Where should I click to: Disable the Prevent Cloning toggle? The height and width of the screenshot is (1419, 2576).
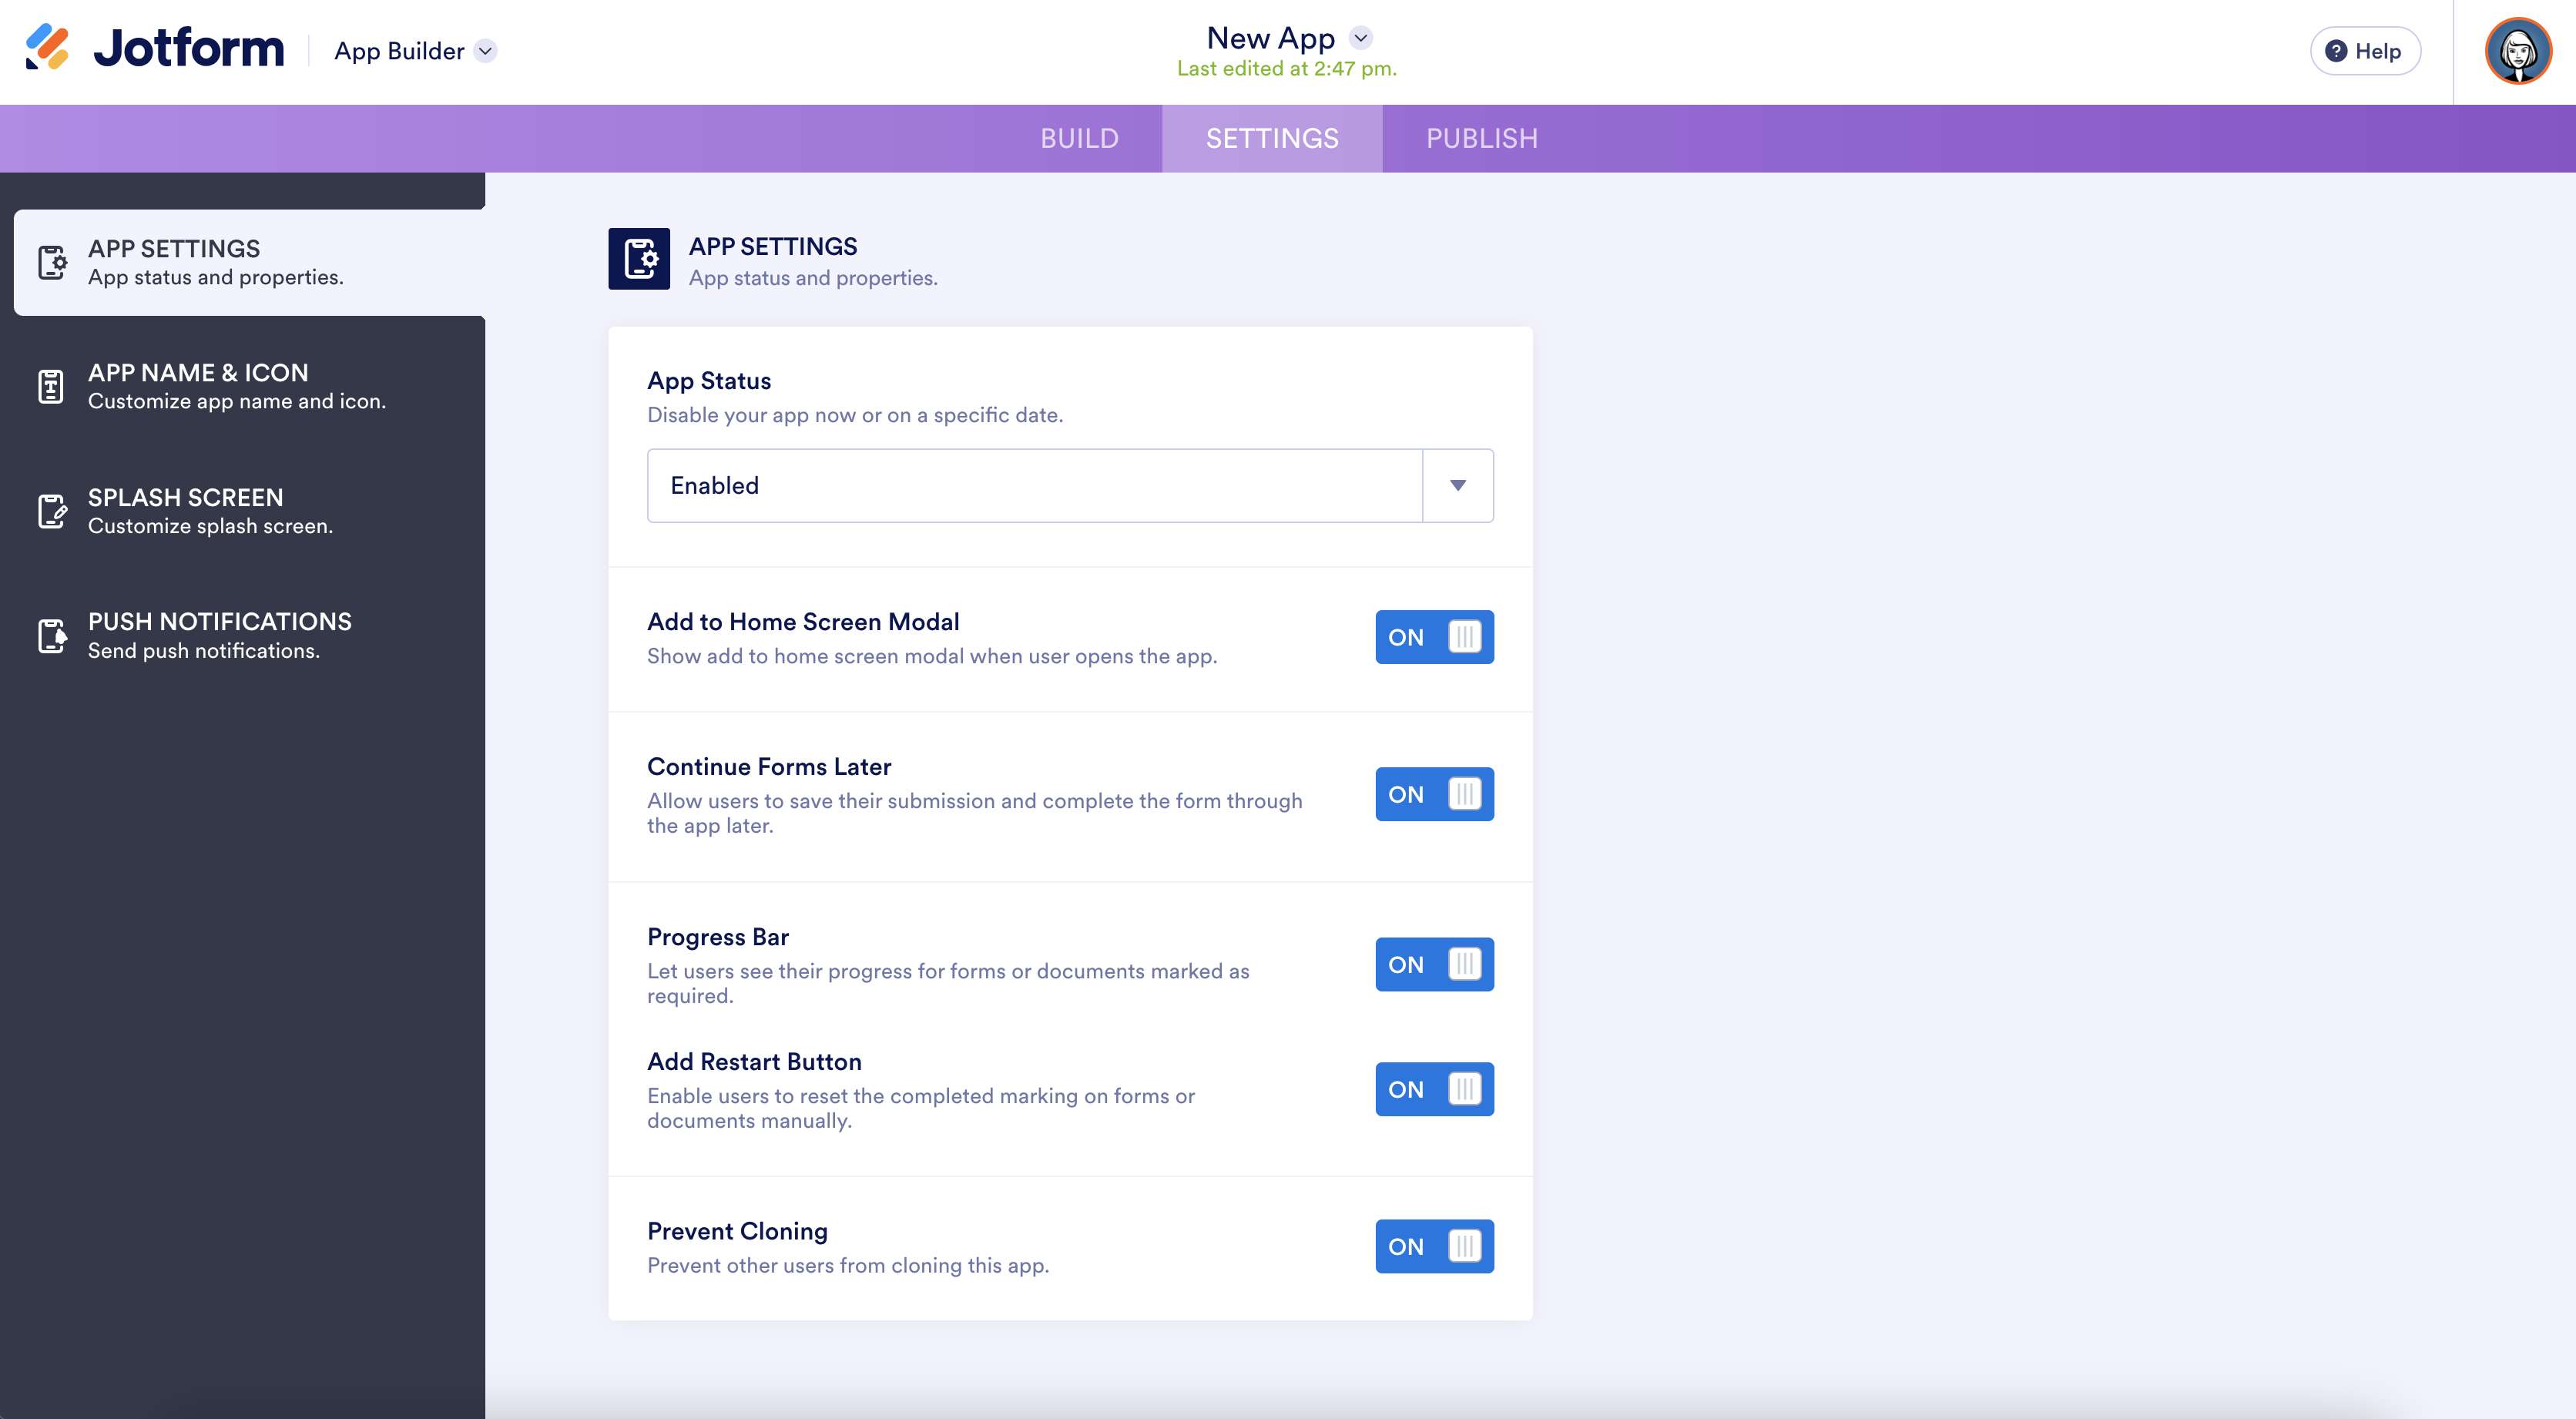[1434, 1246]
